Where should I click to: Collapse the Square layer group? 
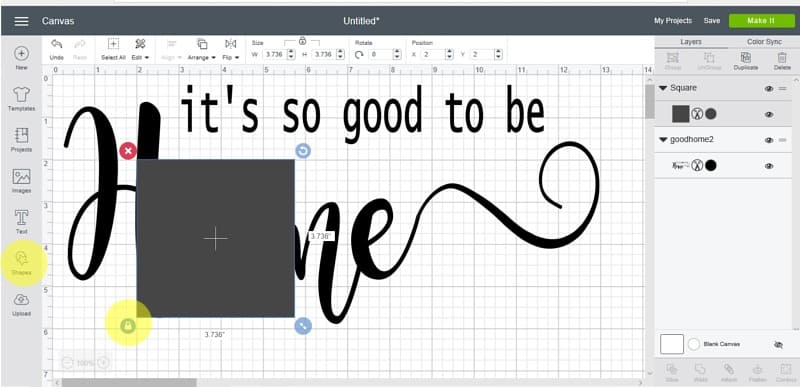coord(663,88)
